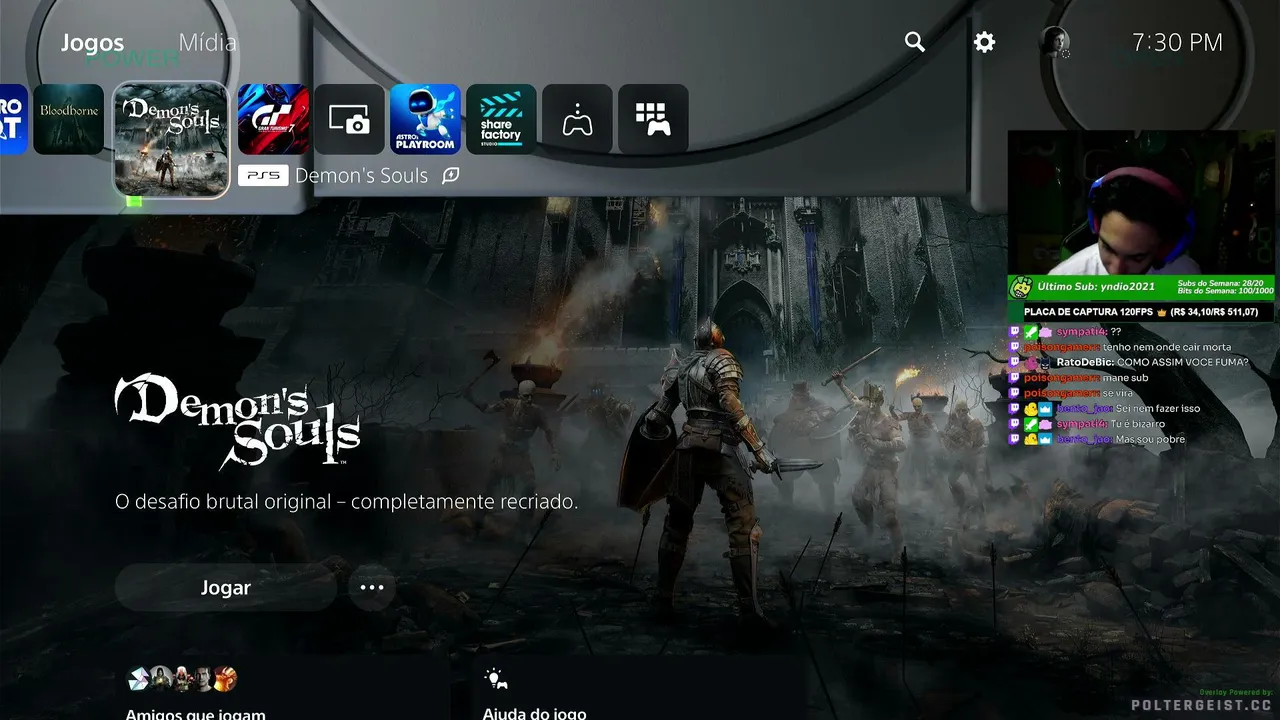The width and height of the screenshot is (1280, 720).
Task: Click the 'PLACA DE CAPTURA 120FPS' goal text
Action: click(x=1090, y=312)
